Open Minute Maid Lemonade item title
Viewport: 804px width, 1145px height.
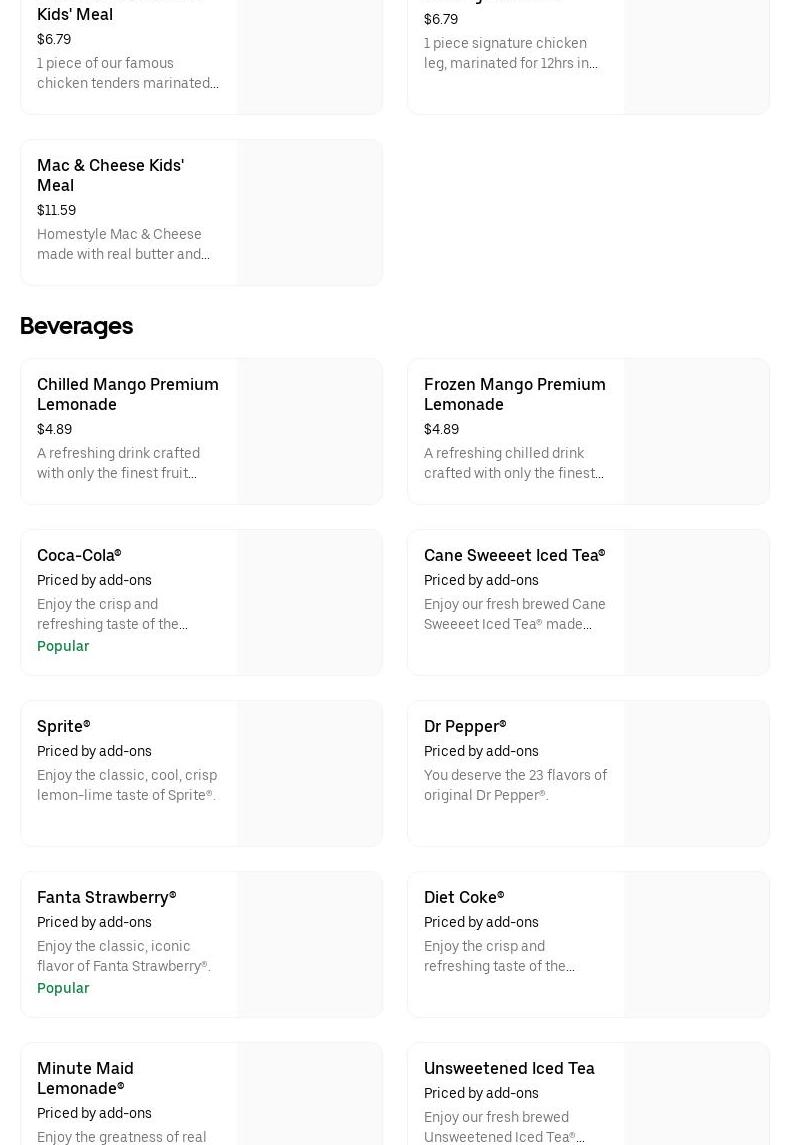[x=85, y=1078]
